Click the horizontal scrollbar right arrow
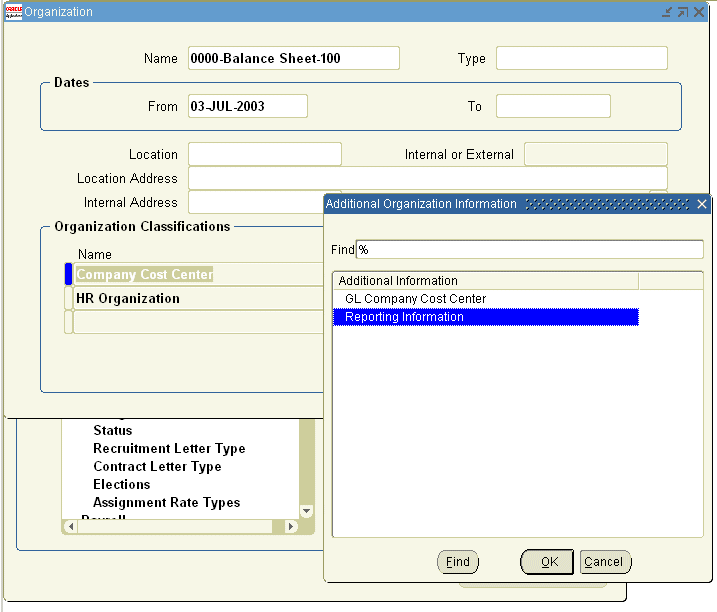 [291, 526]
